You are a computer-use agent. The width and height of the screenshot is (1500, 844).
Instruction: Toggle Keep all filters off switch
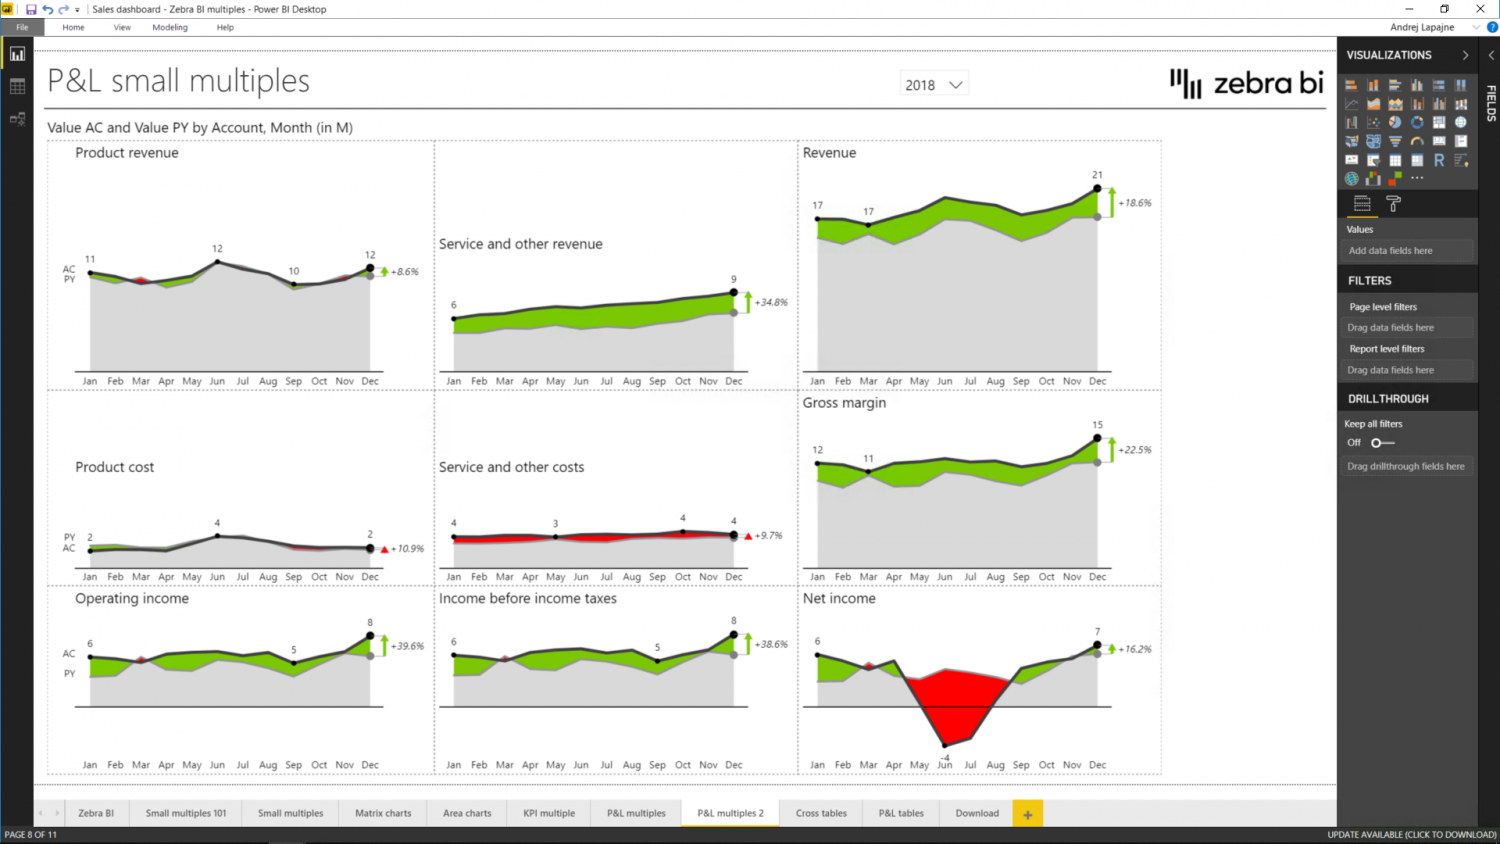(1377, 442)
